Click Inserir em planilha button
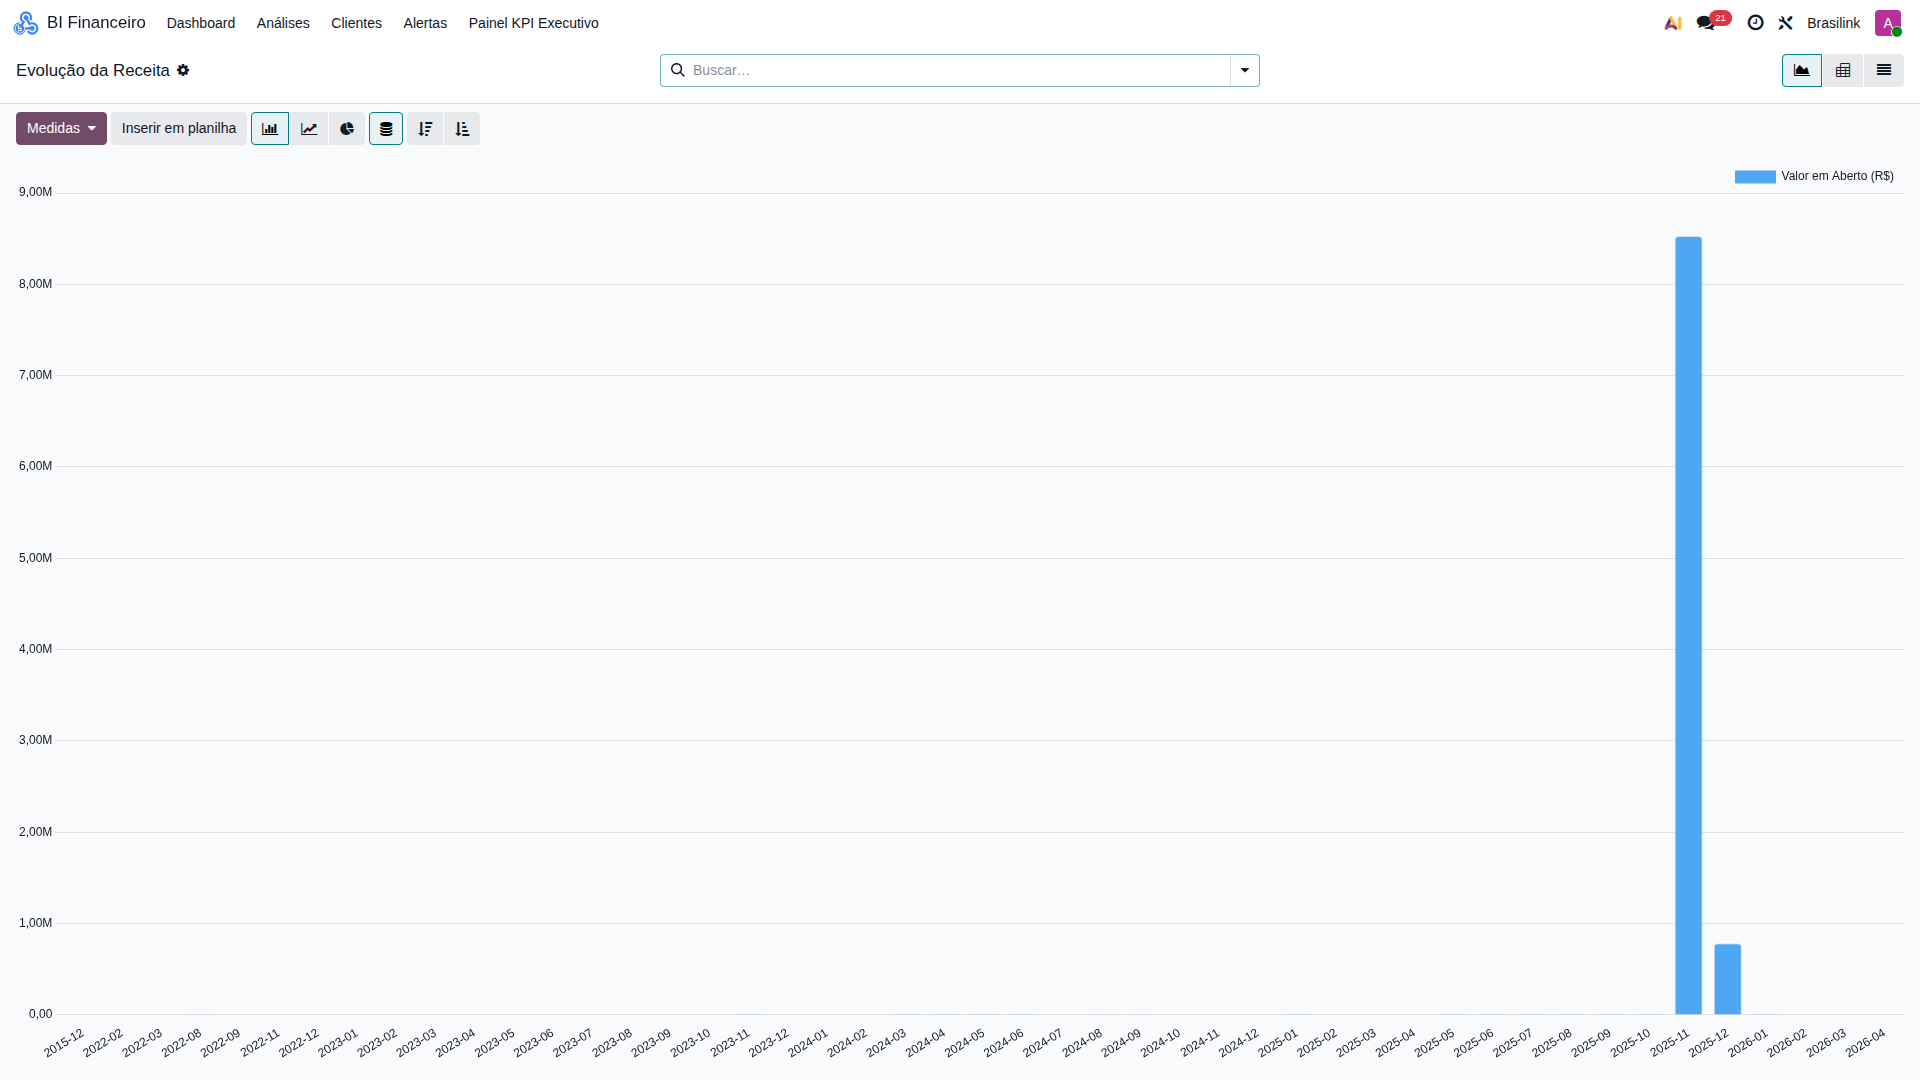 coord(179,129)
